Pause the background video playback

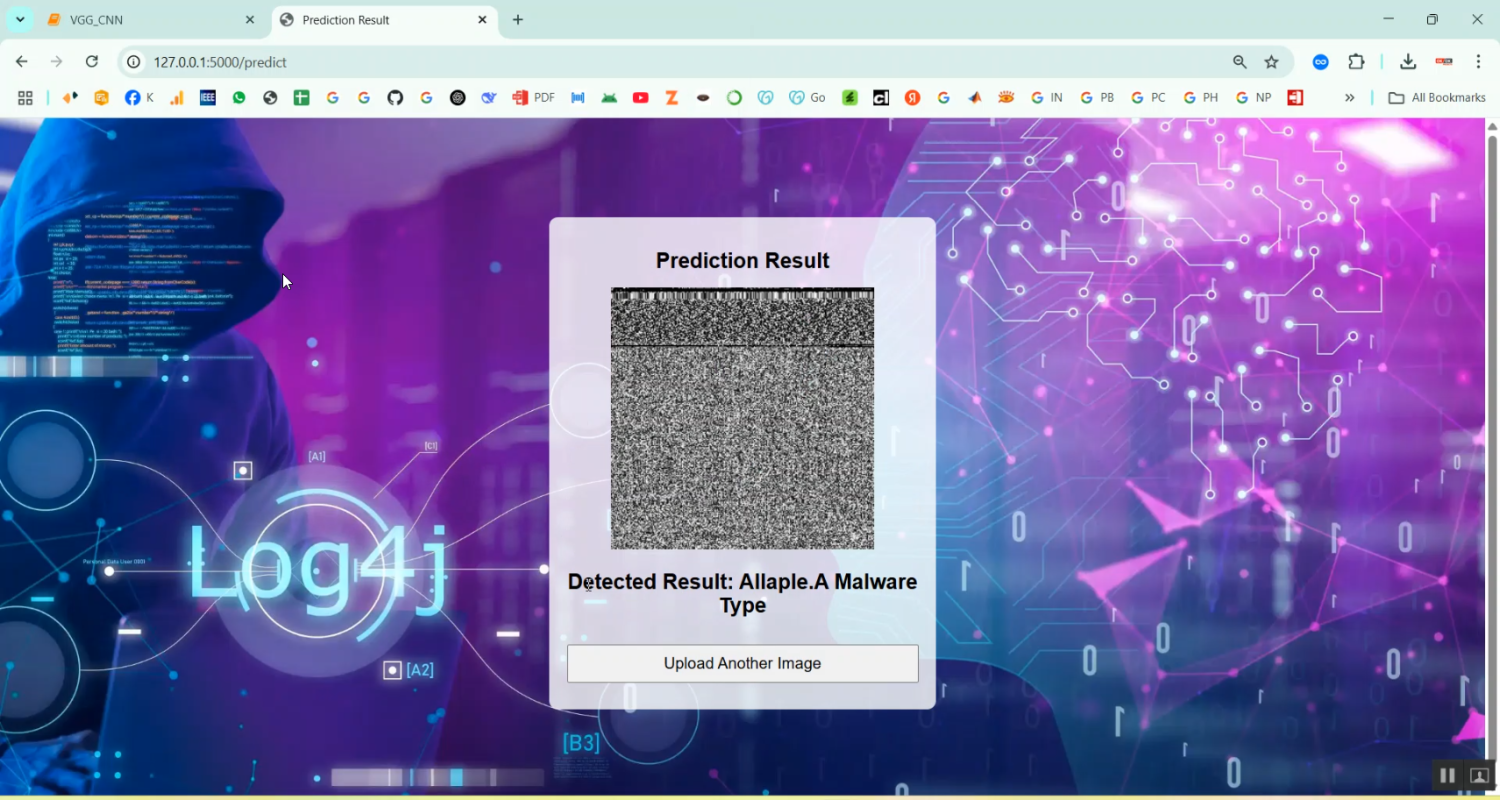[1447, 775]
